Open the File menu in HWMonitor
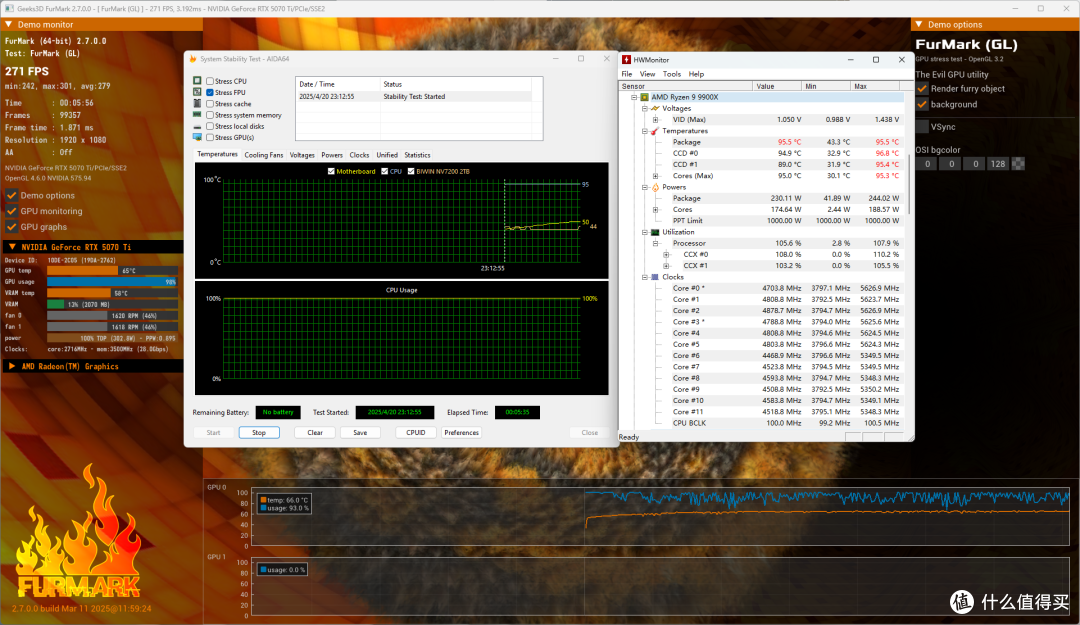Screen dimensions: 1080x625 [x=627, y=74]
